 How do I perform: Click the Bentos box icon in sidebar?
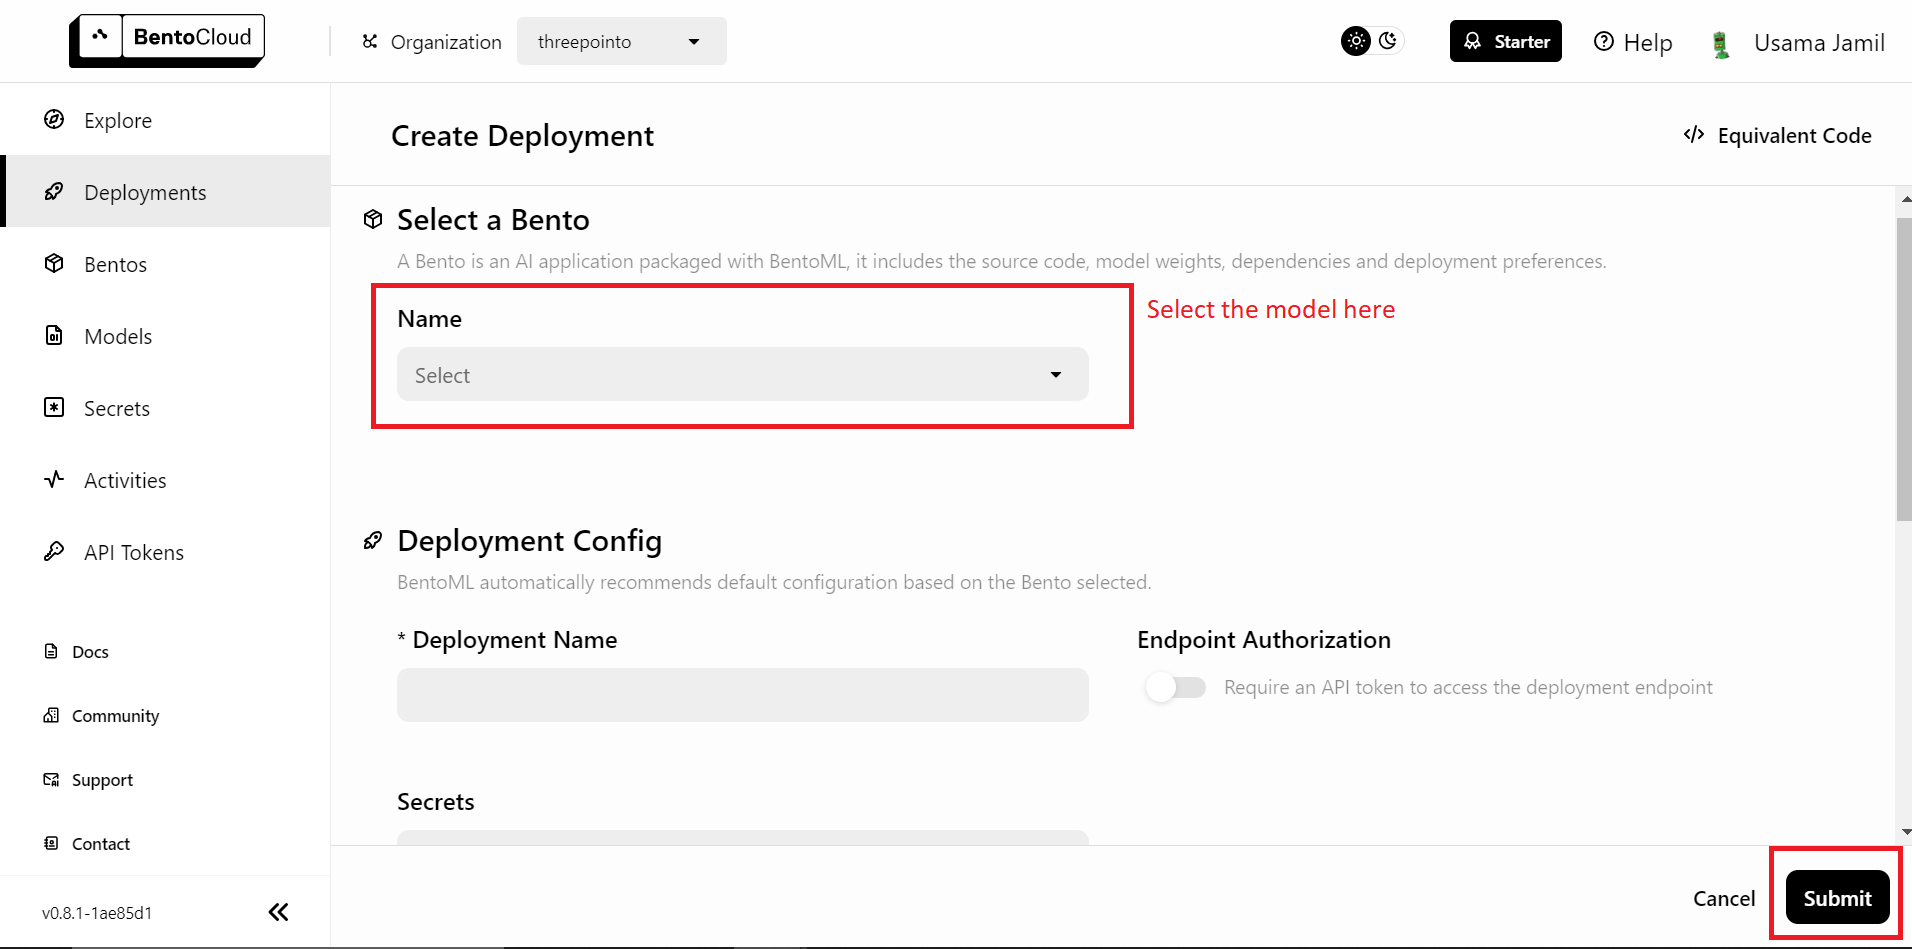(54, 264)
